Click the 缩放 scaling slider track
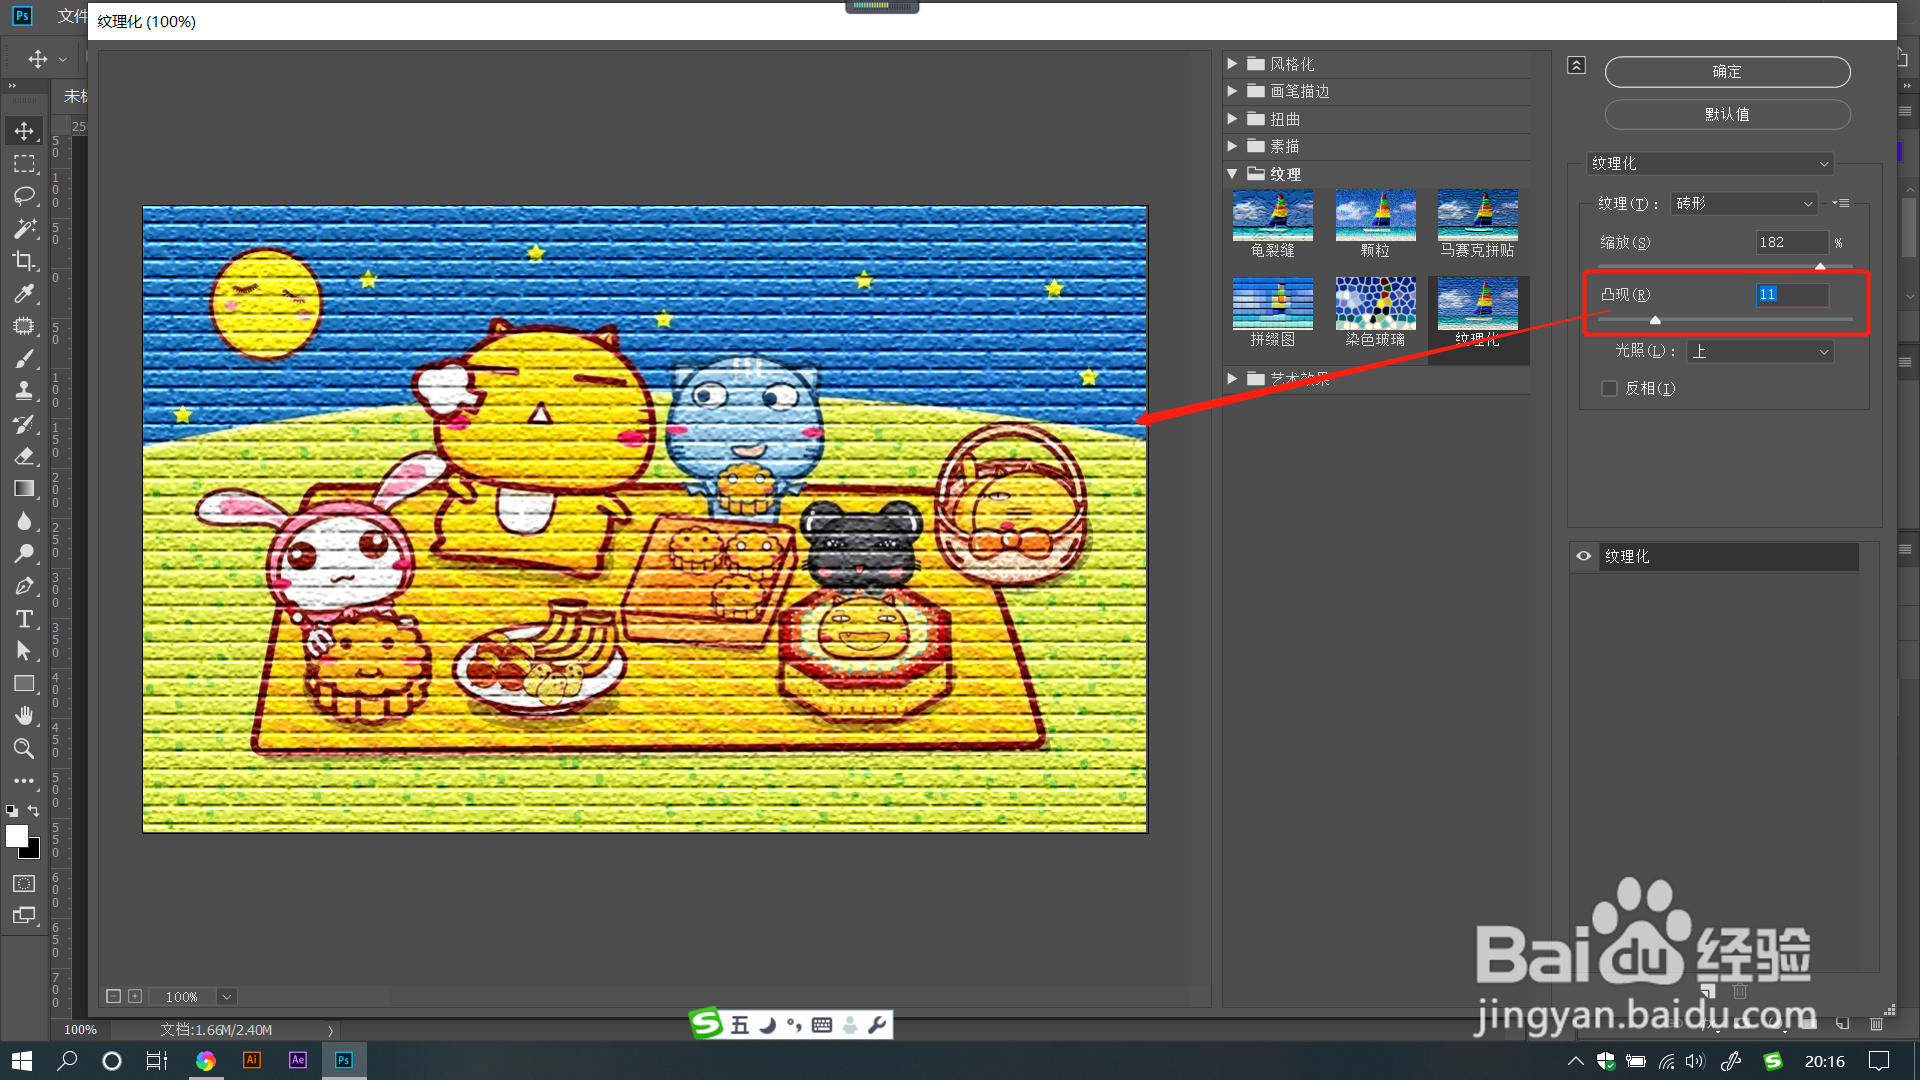The height and width of the screenshot is (1080, 1920). tap(1725, 266)
